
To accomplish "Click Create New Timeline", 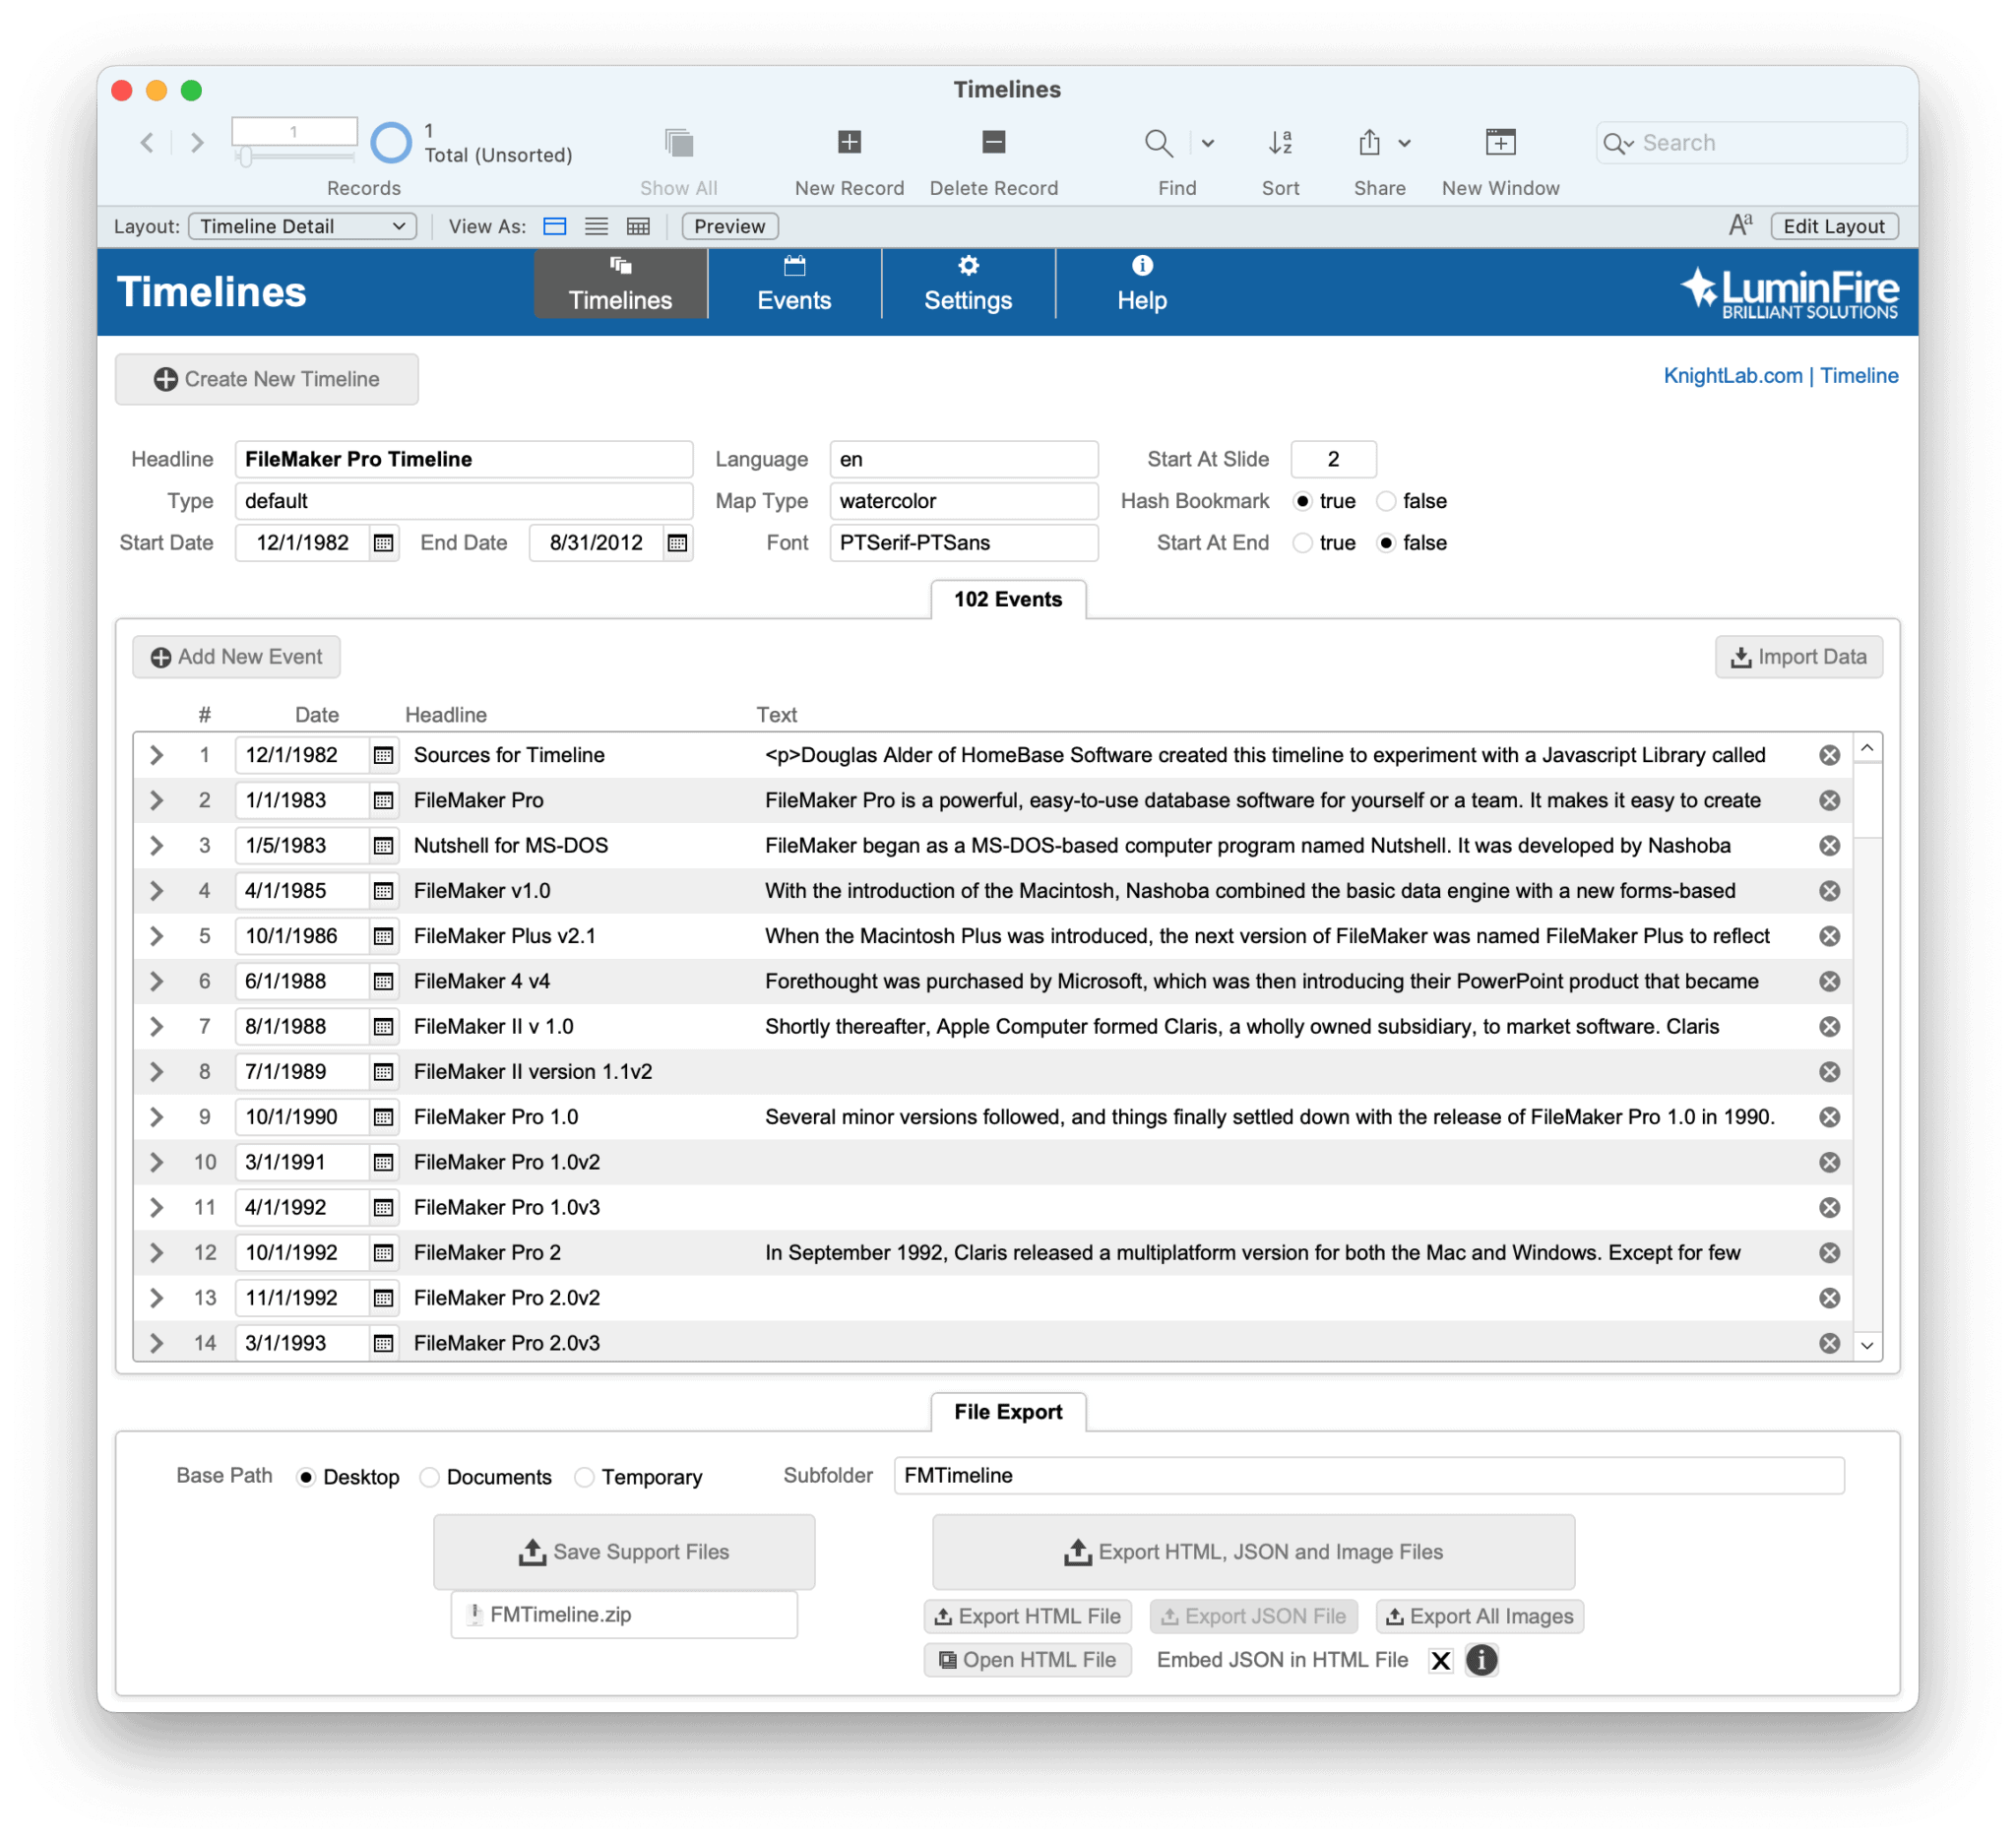I will pos(266,379).
